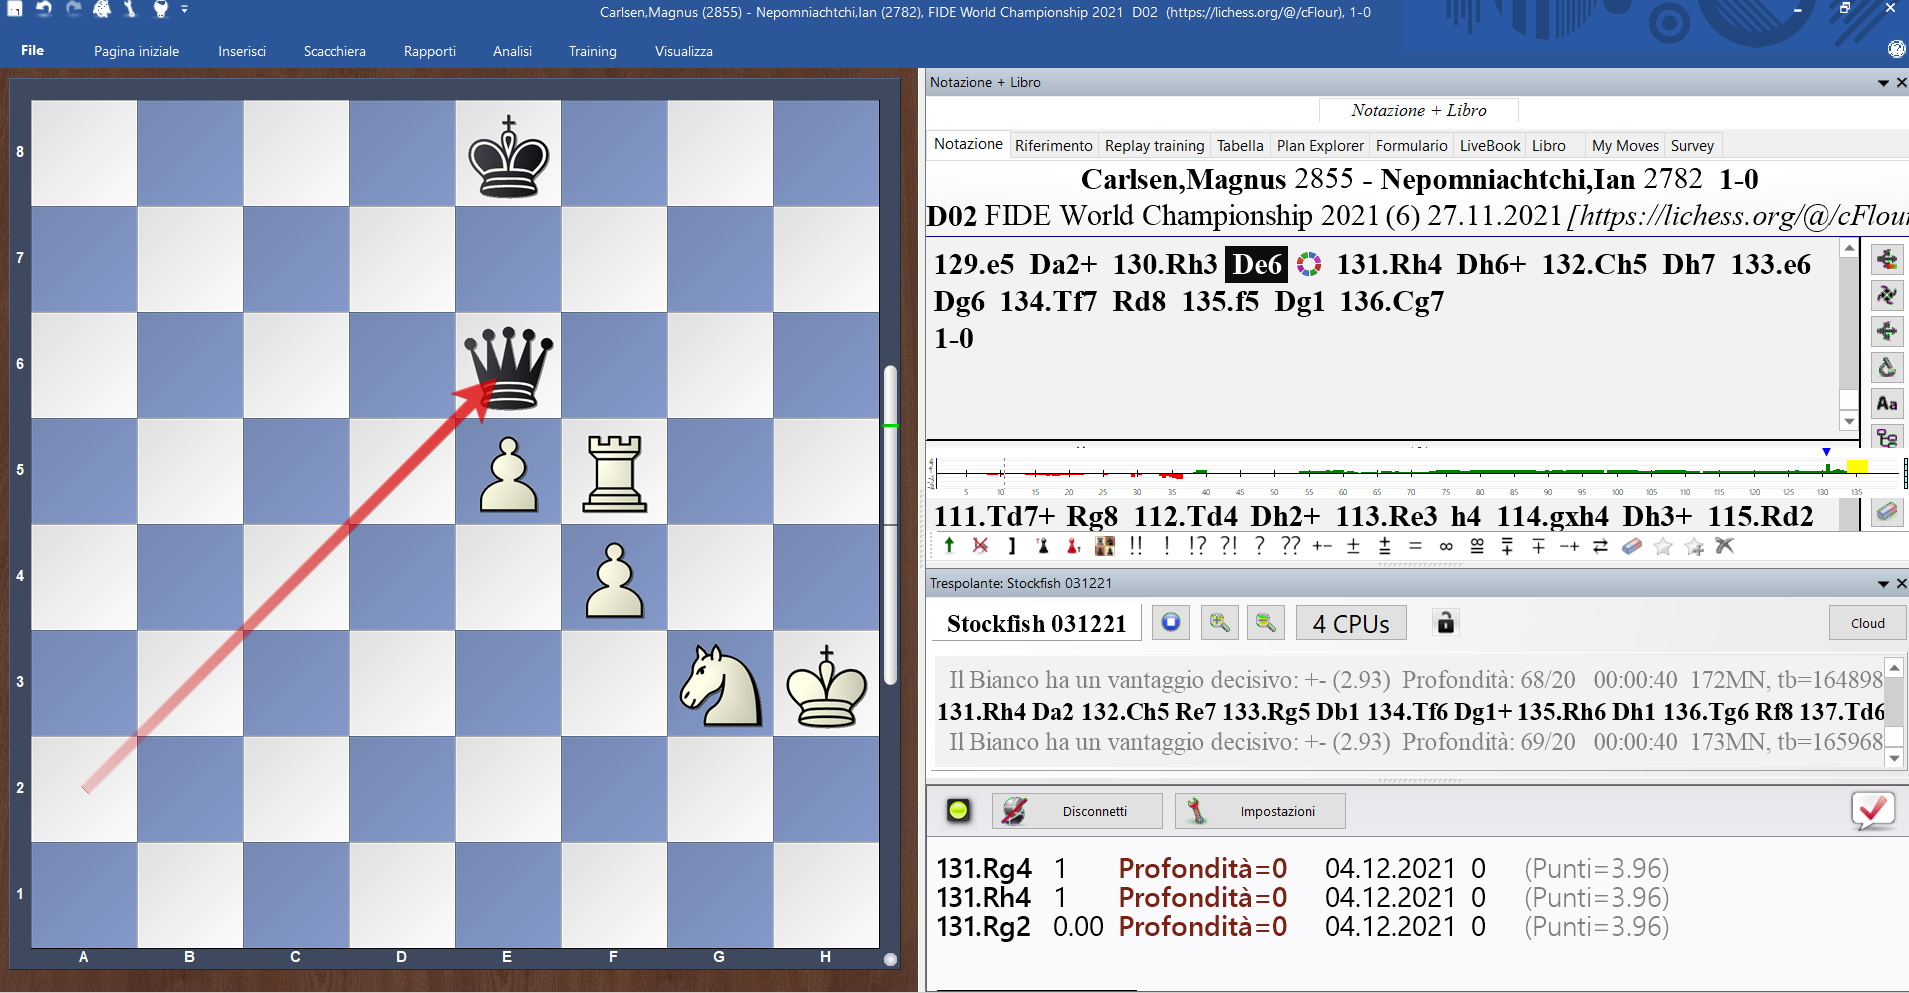The height and width of the screenshot is (993, 1909).
Task: Click the star with plus icon
Action: click(1694, 546)
